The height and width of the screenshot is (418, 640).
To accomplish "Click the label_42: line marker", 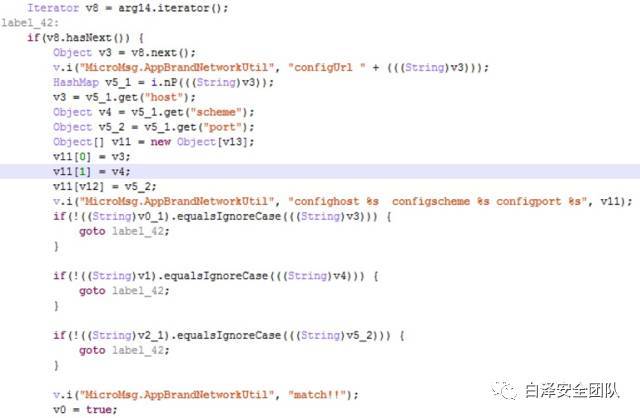I will click(30, 23).
